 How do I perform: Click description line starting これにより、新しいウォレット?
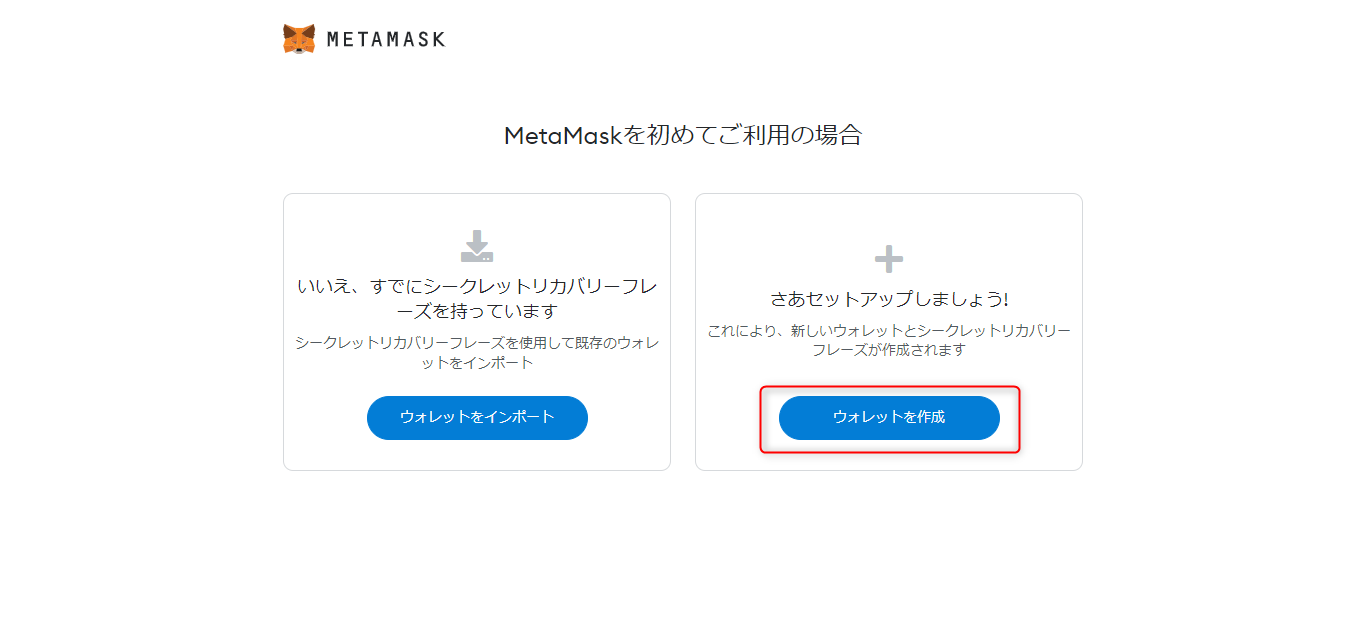point(889,331)
